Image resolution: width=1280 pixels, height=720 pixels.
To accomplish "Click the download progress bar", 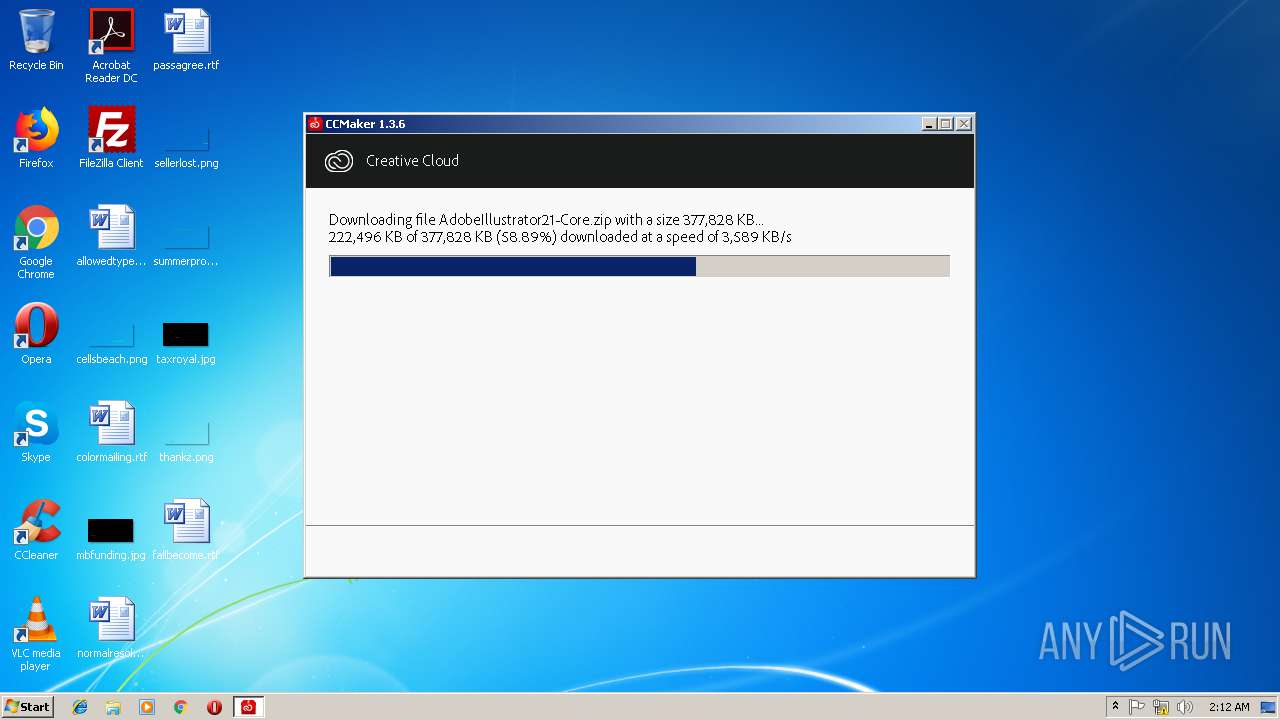I will (639, 266).
